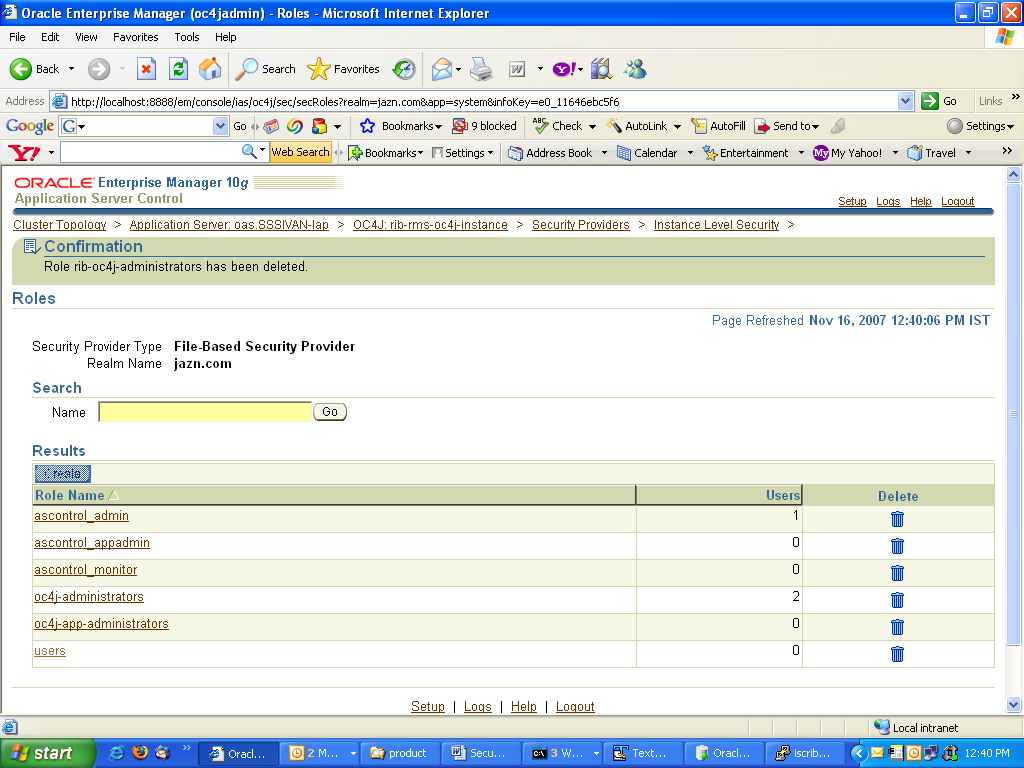Open the History clock icon
Screen dimensions: 1024x768
pos(404,69)
